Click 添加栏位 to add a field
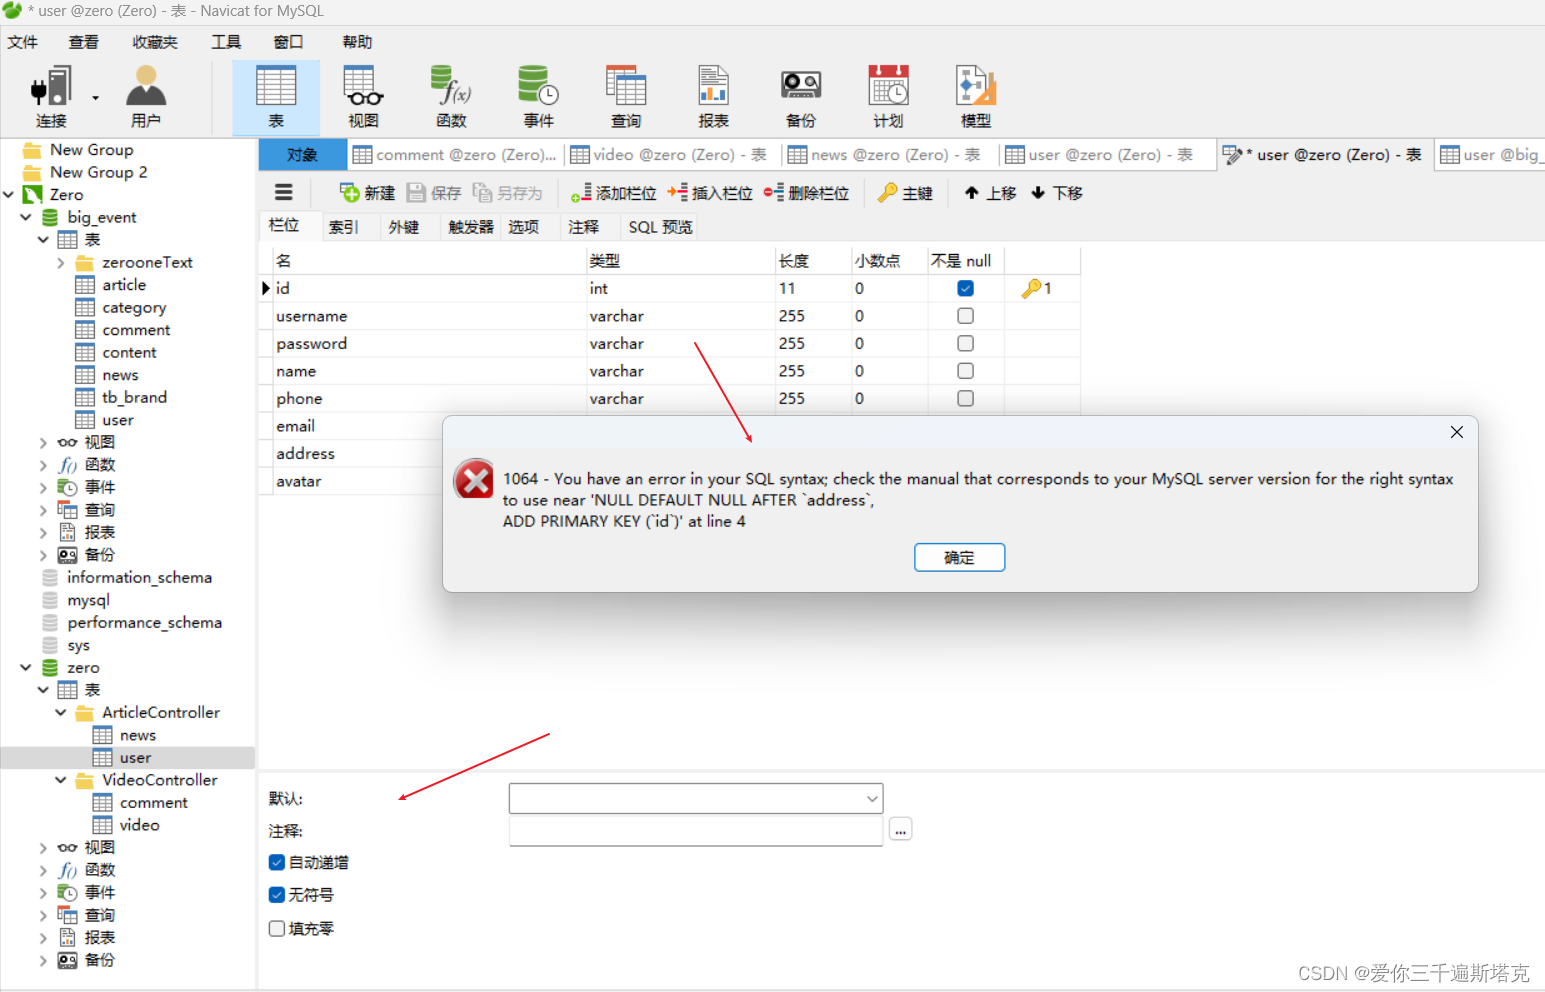Screen dimensions: 1545x992 coord(613,192)
